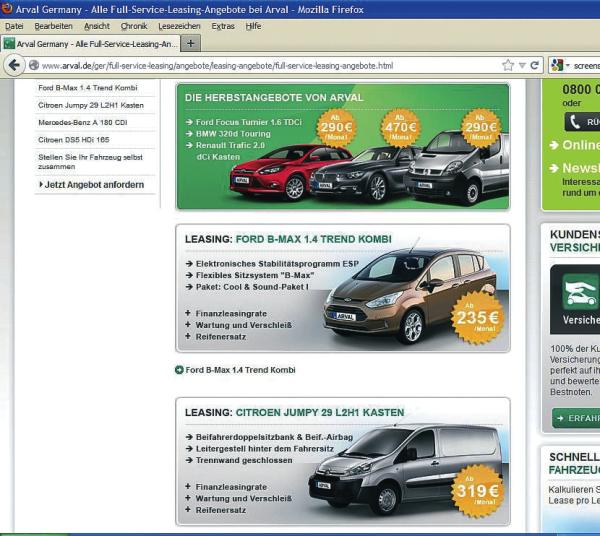Screen dimensions: 600x536
Task: Click the phone callback button icon
Action: [x=575, y=122]
